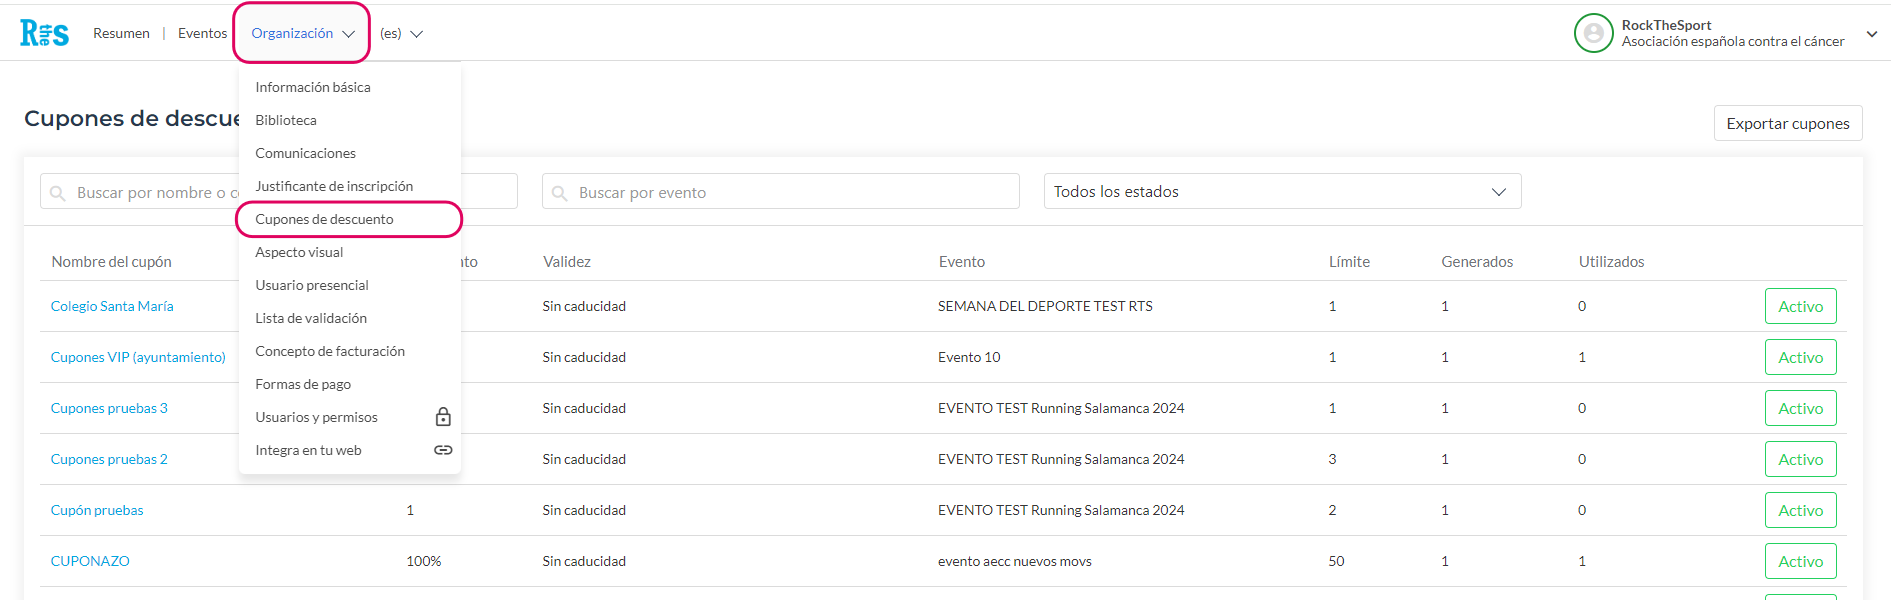
Task: Open the Cupones pruebas 2 coupon
Action: click(x=109, y=459)
